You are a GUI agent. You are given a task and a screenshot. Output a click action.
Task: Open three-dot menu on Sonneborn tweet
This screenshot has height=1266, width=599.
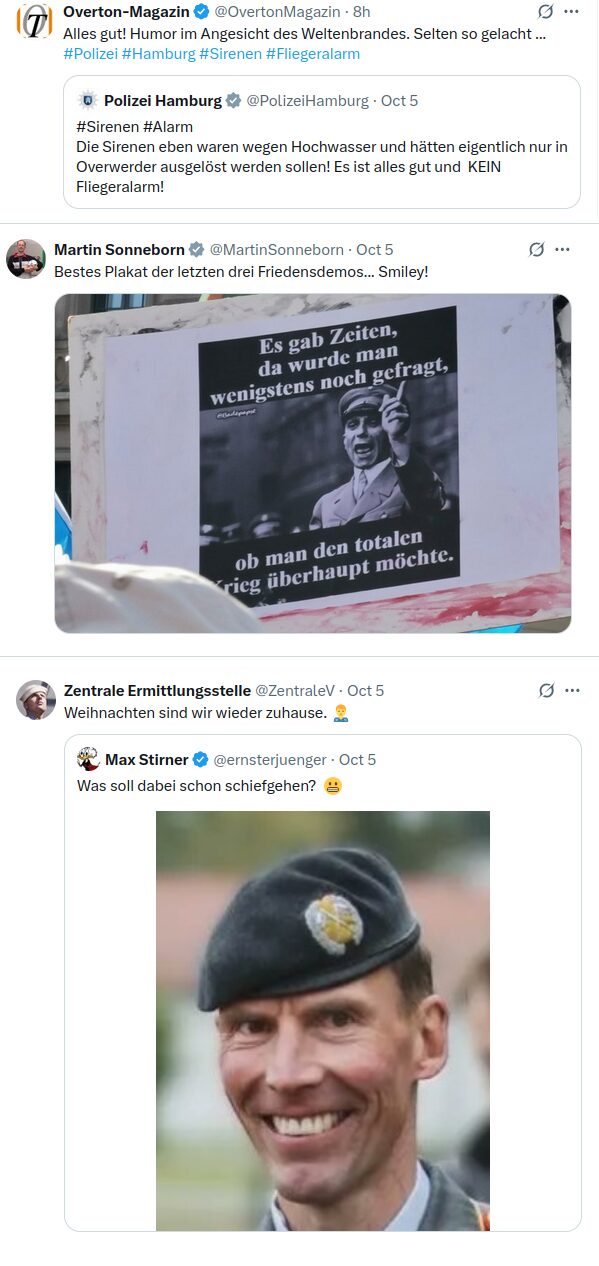pos(562,249)
